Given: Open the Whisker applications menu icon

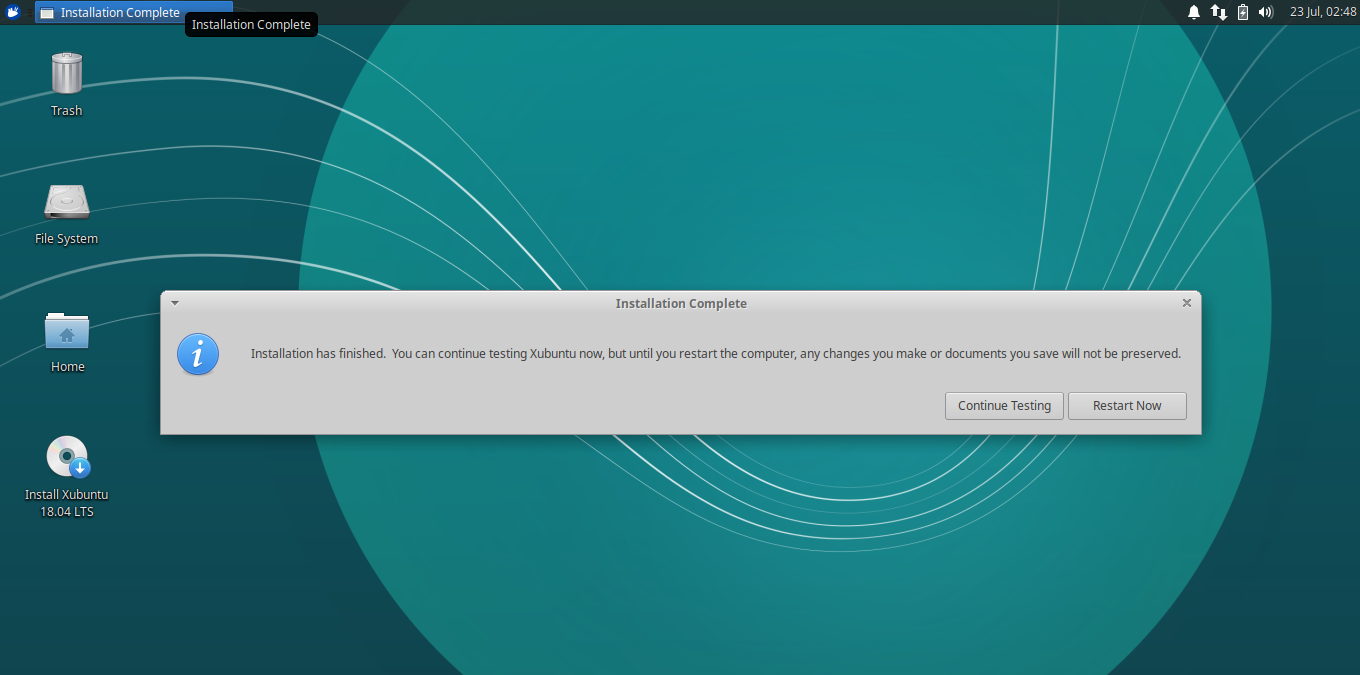Looking at the screenshot, I should click(13, 12).
